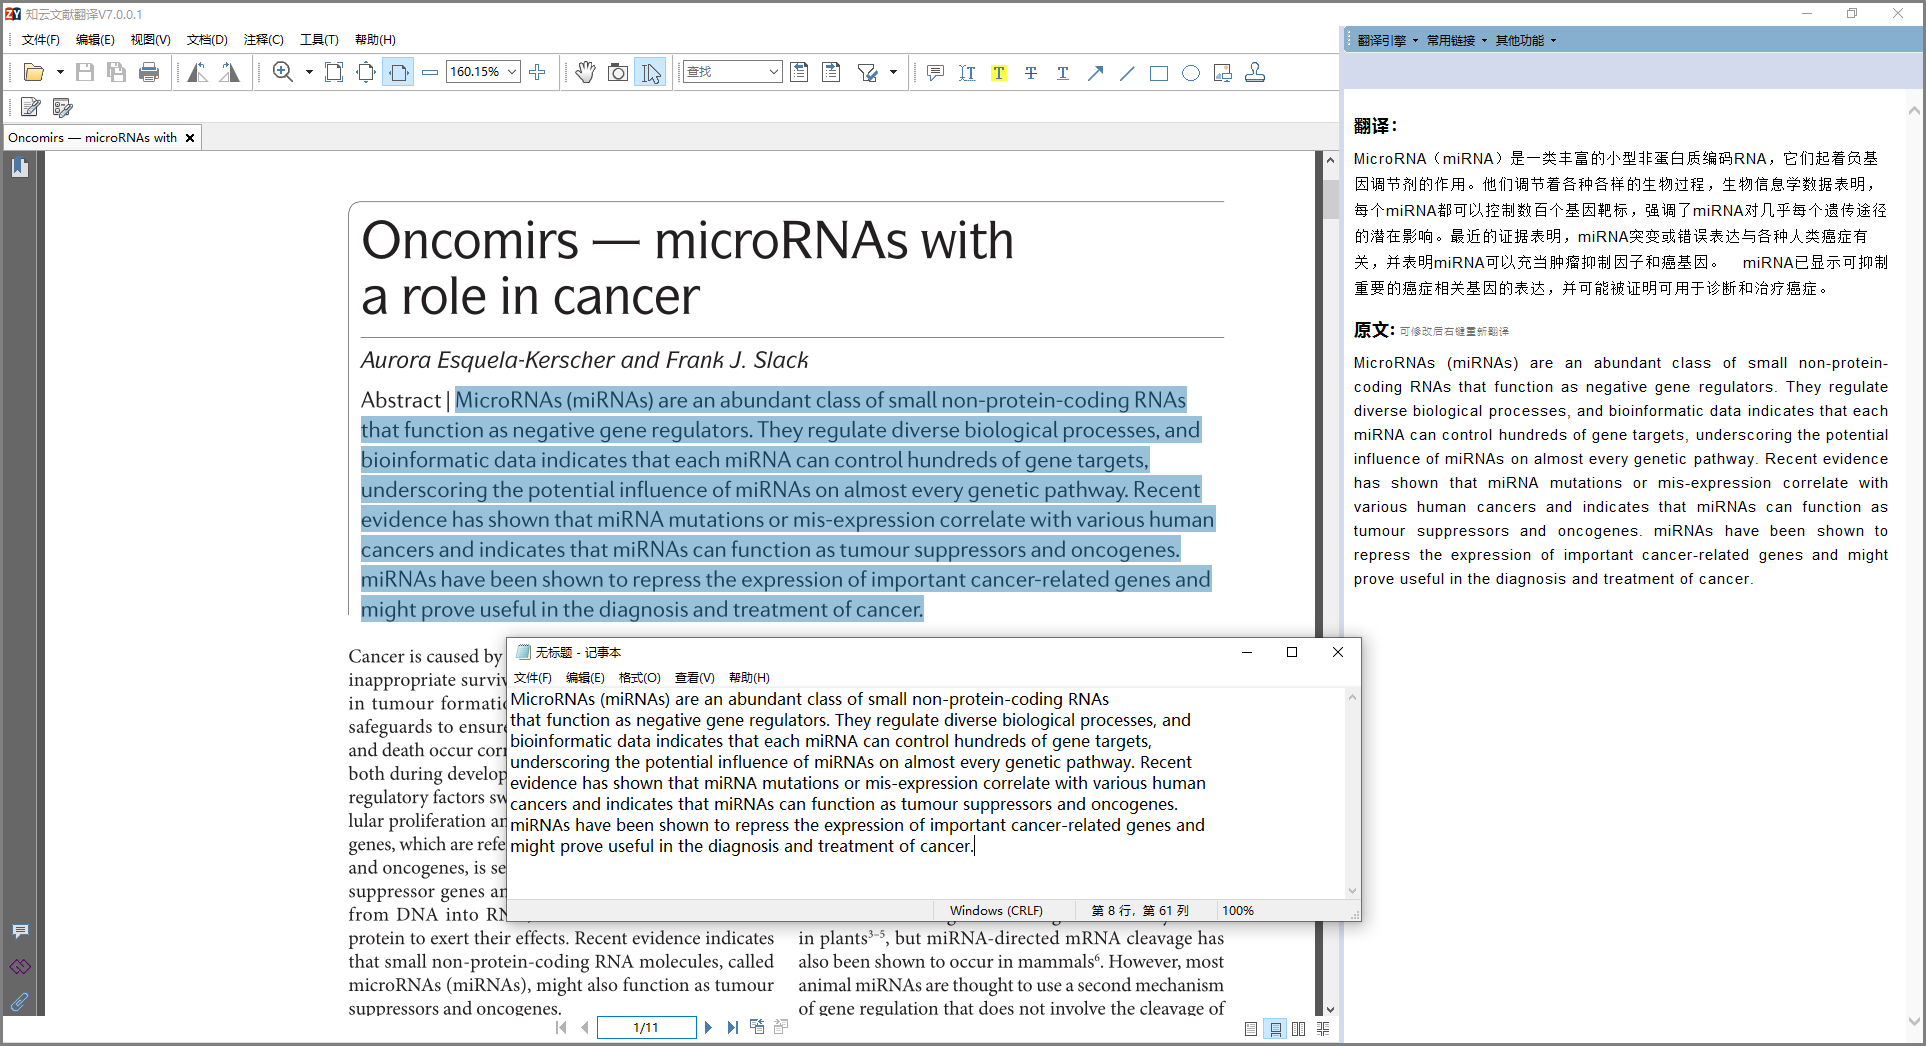1926x1046 pixels.
Task: Open Notepad's 查看(V) menu
Action: (x=694, y=678)
